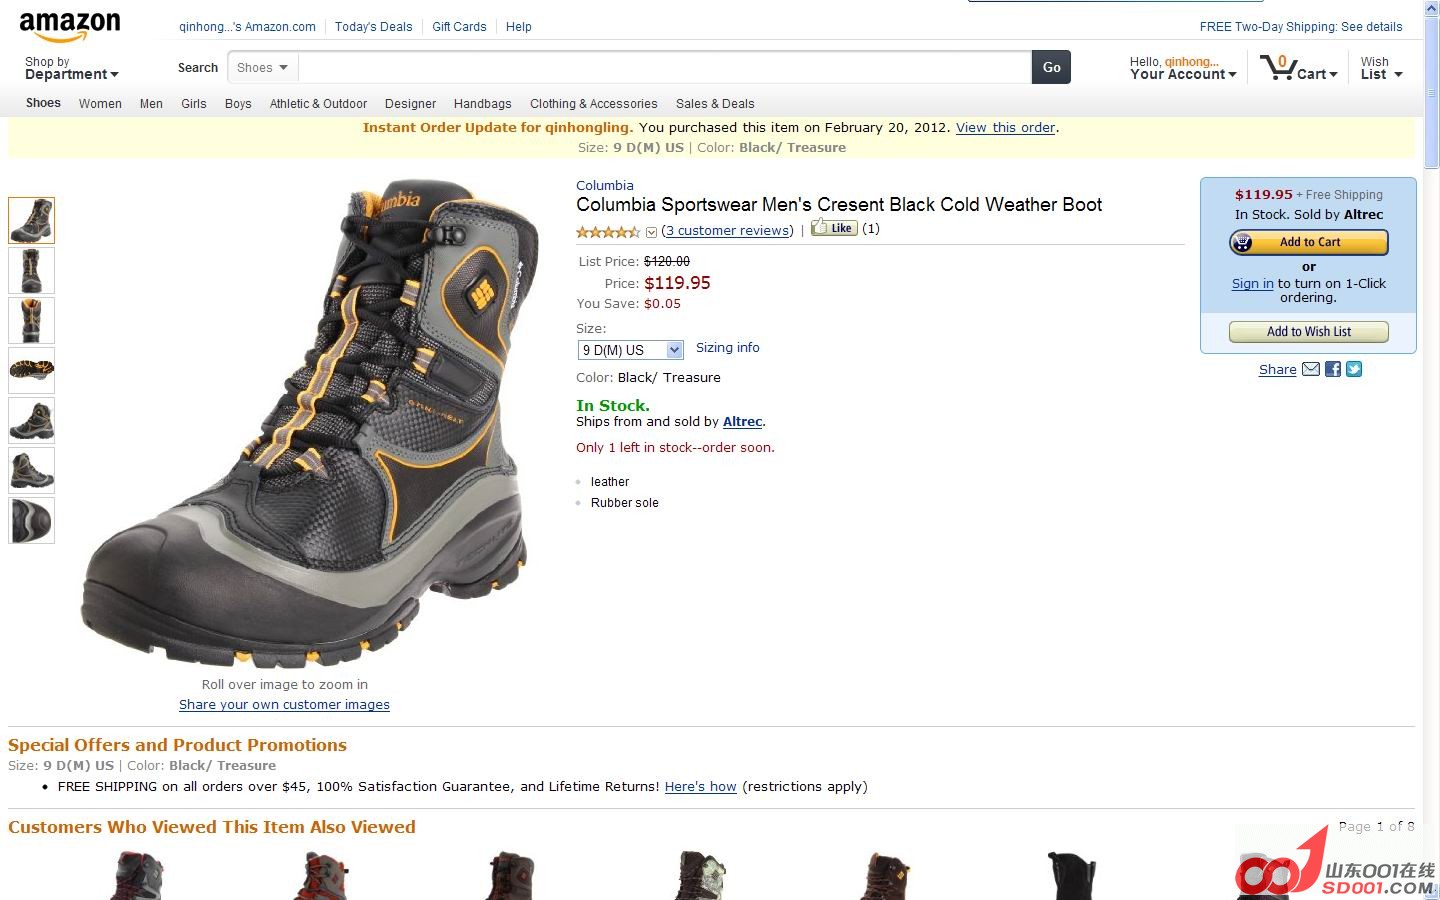Click the star rating icons
Screen dimensions: 1440x900
click(607, 232)
